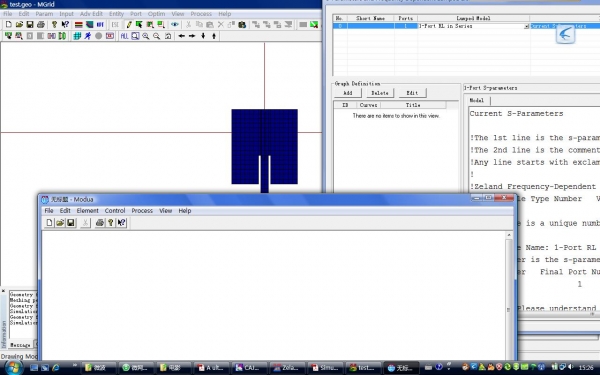Click the save icon in the Modua toolbar
This screenshot has height=375, width=600.
(71, 223)
